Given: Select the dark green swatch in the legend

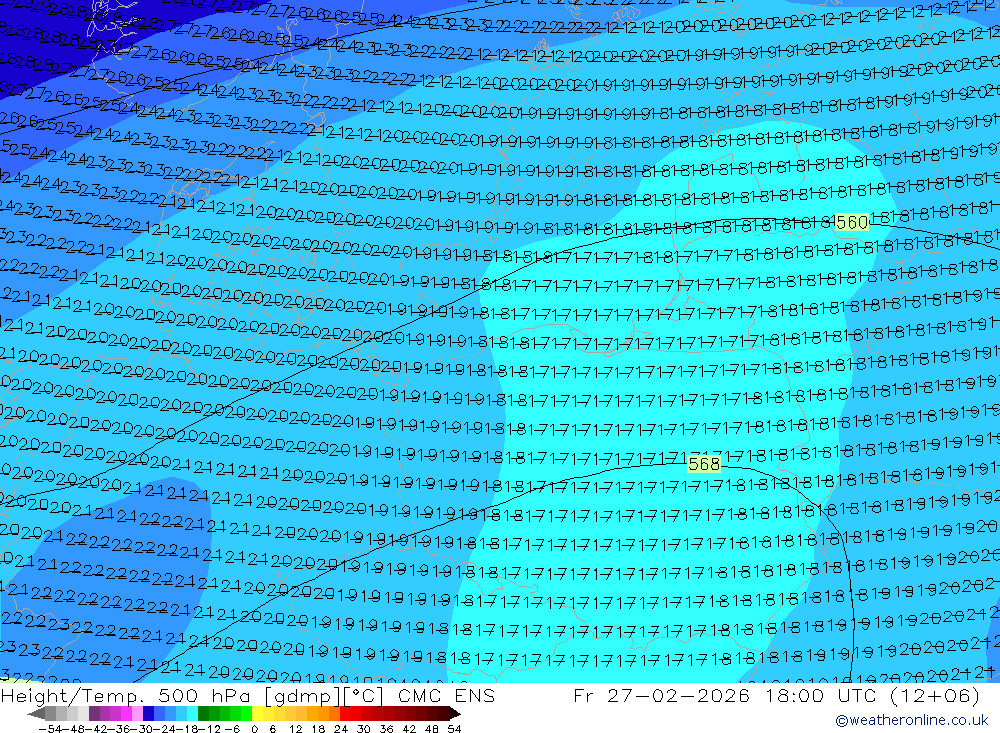Looking at the screenshot, I should pyautogui.click(x=203, y=713).
